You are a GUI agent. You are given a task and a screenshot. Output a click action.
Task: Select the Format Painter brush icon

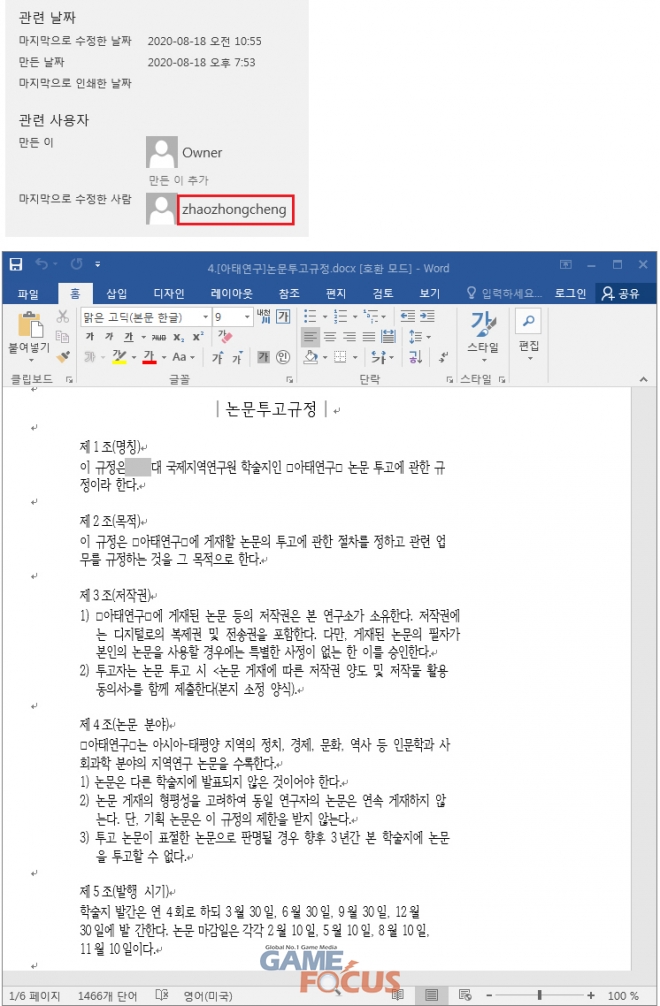click(x=63, y=357)
